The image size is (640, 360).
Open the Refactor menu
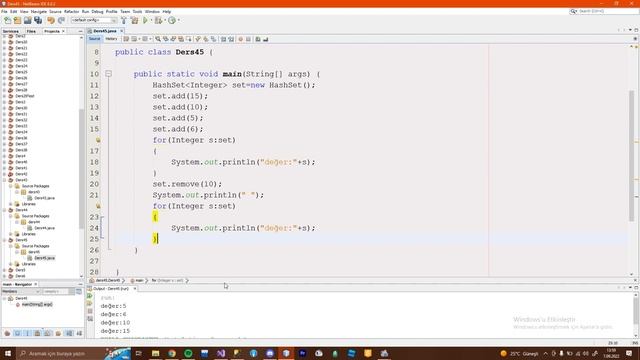pyautogui.click(x=71, y=12)
